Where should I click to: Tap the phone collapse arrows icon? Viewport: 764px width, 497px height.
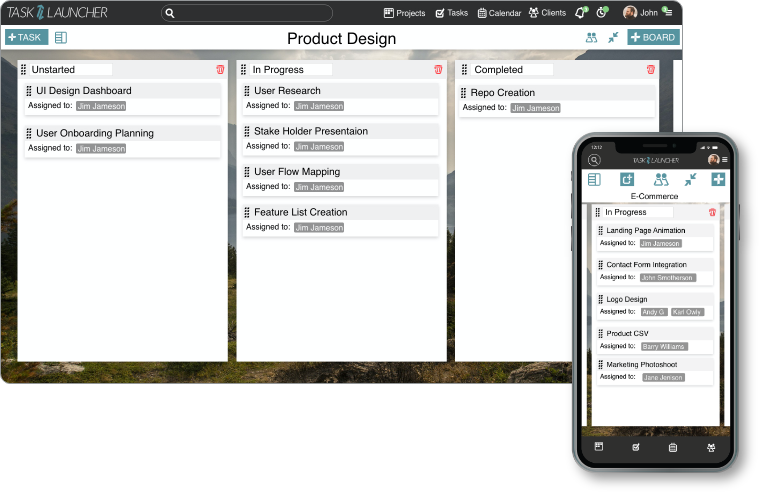[690, 180]
